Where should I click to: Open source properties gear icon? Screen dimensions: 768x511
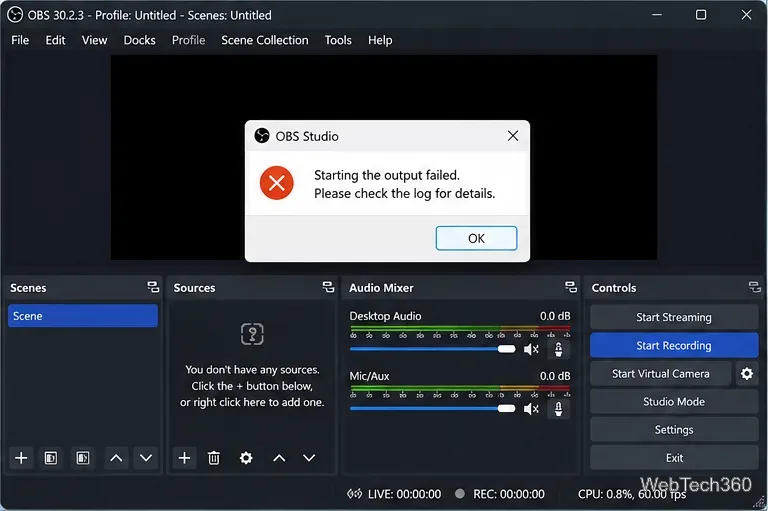click(x=246, y=458)
